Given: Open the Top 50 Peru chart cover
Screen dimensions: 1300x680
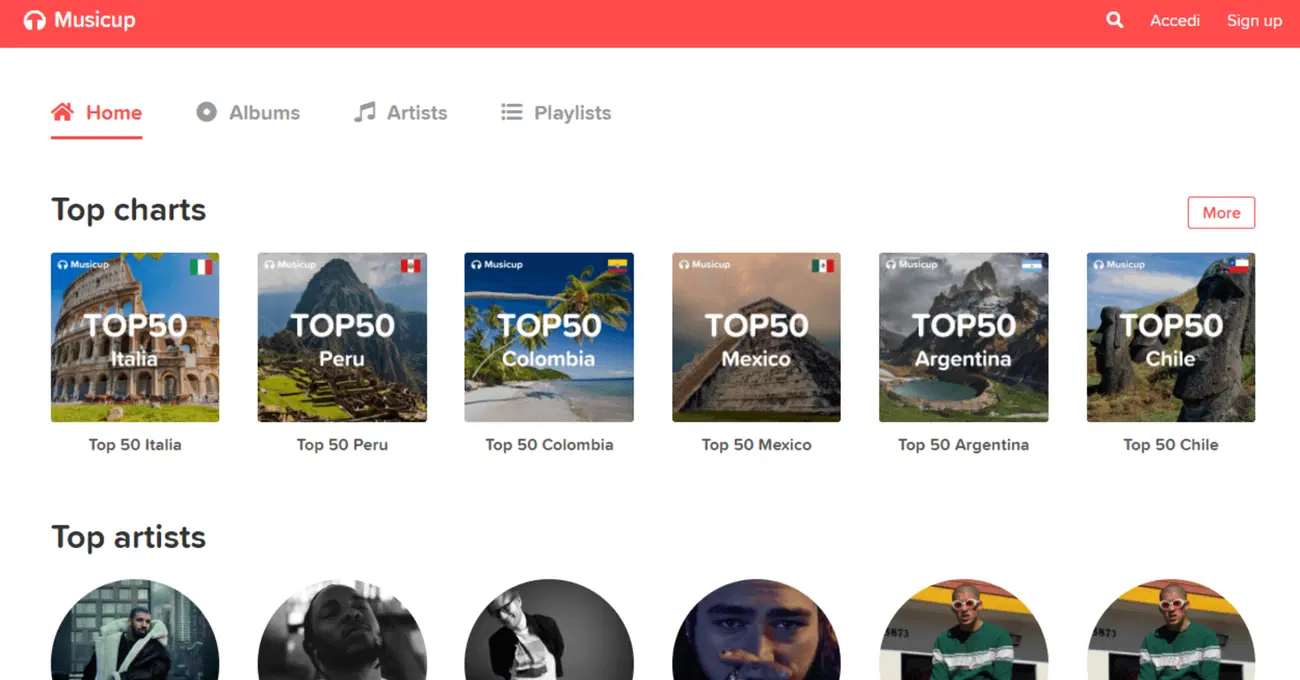Looking at the screenshot, I should click(342, 337).
